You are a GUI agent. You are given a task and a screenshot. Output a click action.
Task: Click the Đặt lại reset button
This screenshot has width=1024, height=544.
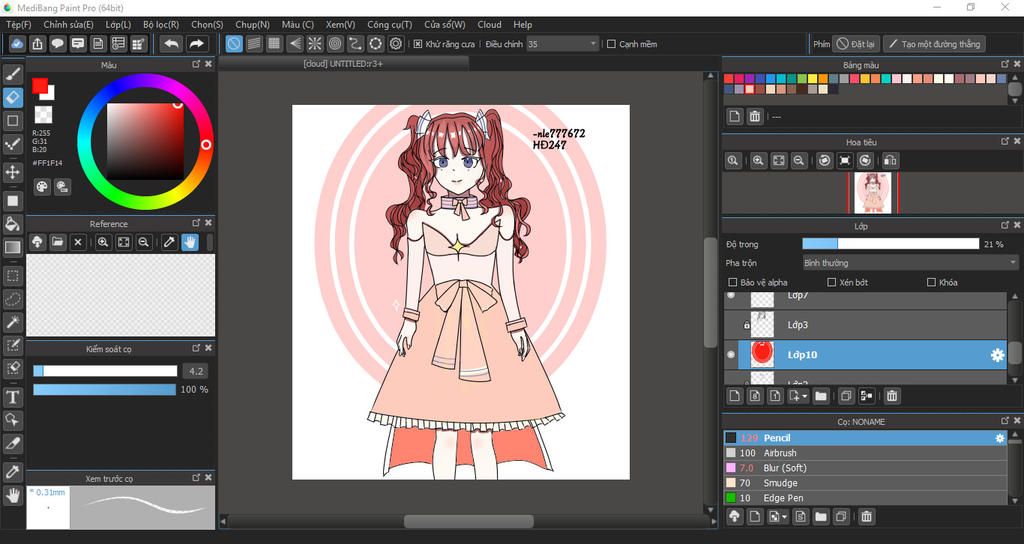click(856, 44)
